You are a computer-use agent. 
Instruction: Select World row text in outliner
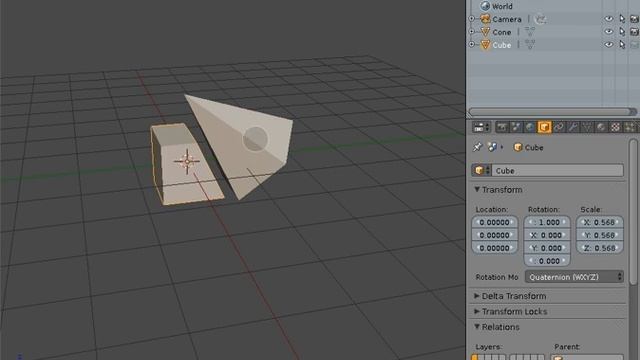pos(502,6)
